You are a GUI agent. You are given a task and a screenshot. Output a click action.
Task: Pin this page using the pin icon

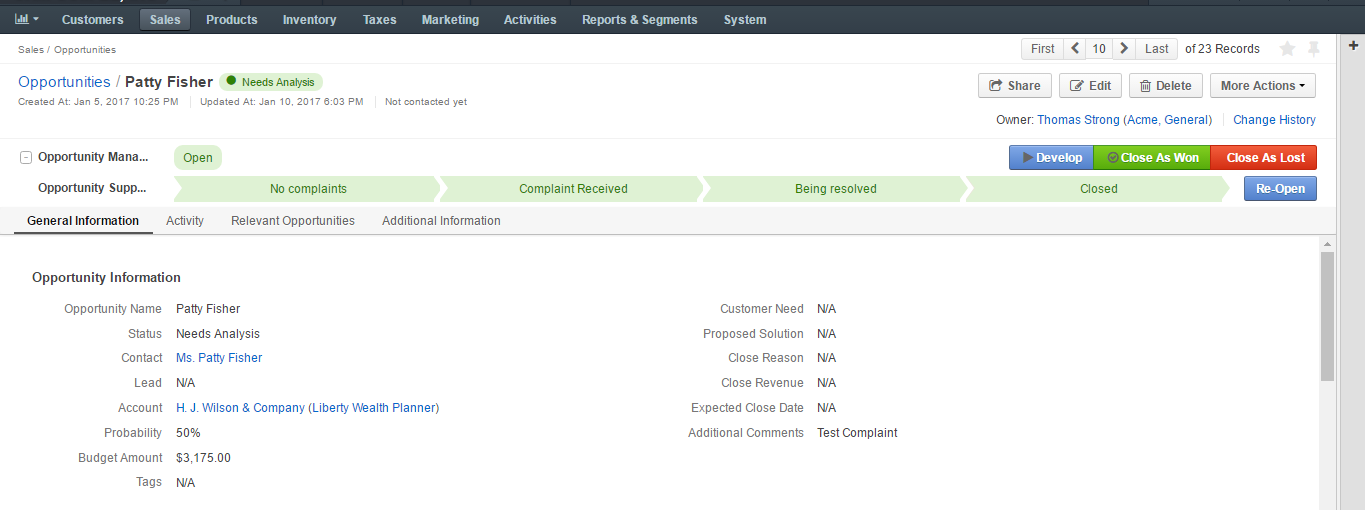pos(1314,49)
